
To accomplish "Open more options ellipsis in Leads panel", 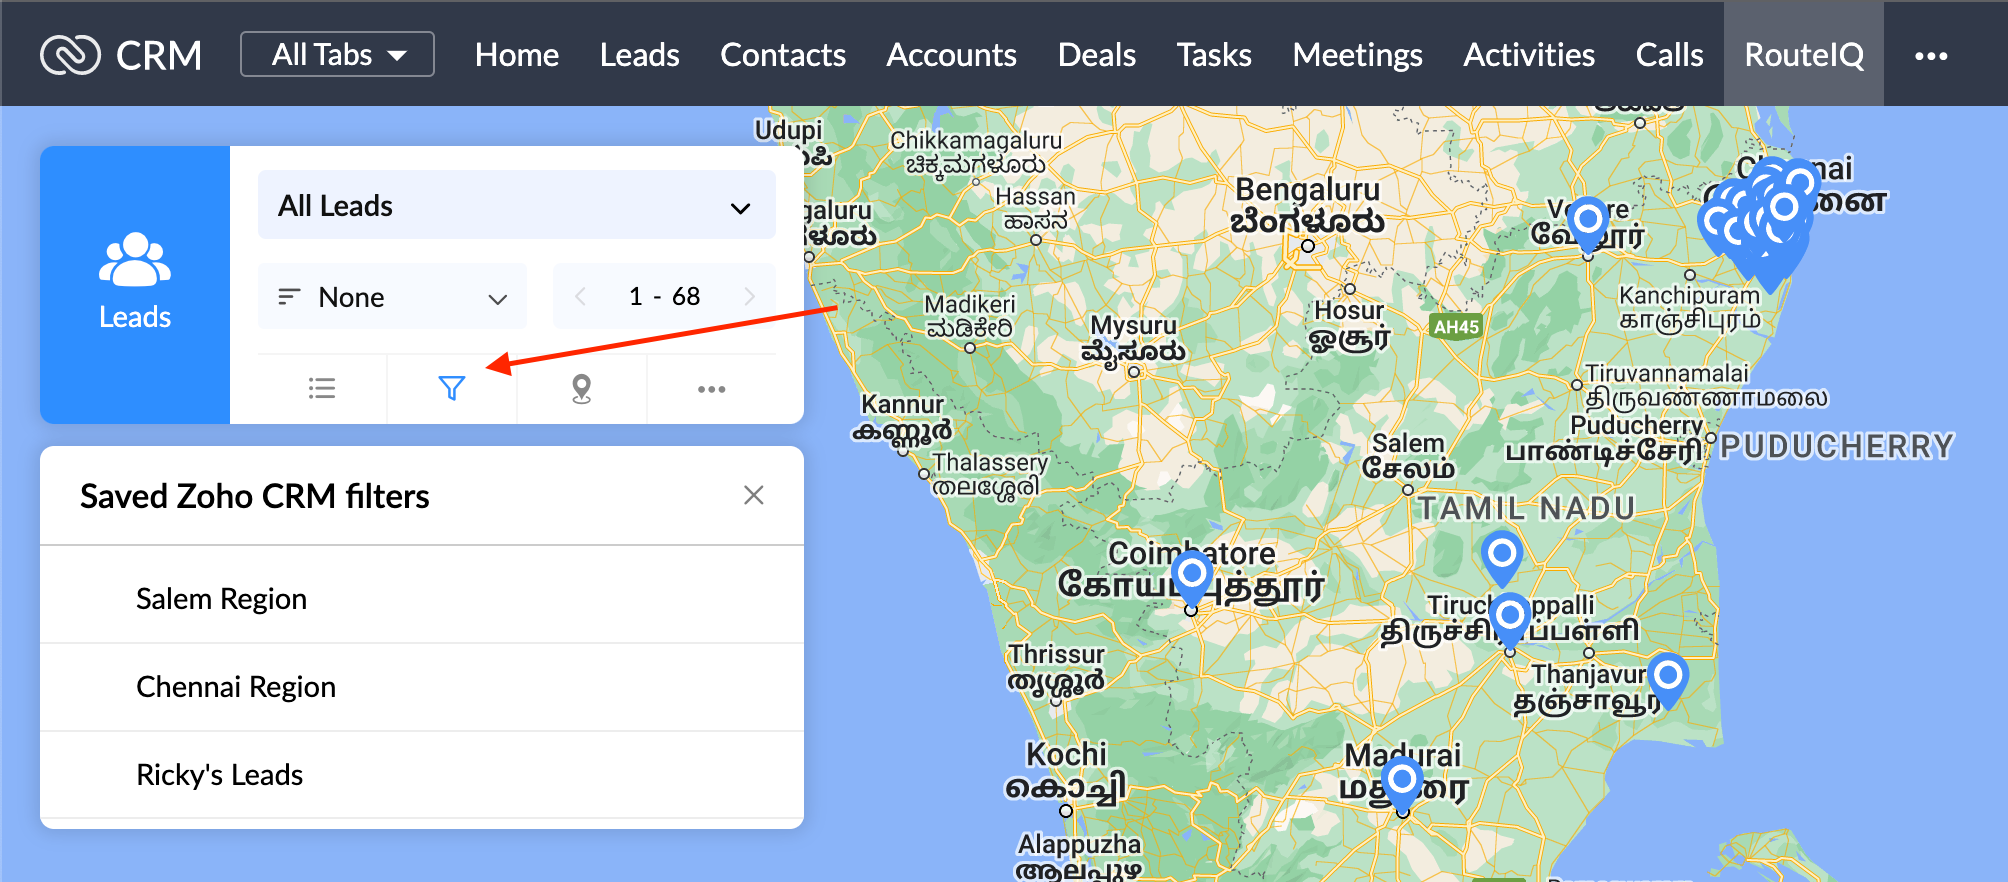I will tap(711, 389).
